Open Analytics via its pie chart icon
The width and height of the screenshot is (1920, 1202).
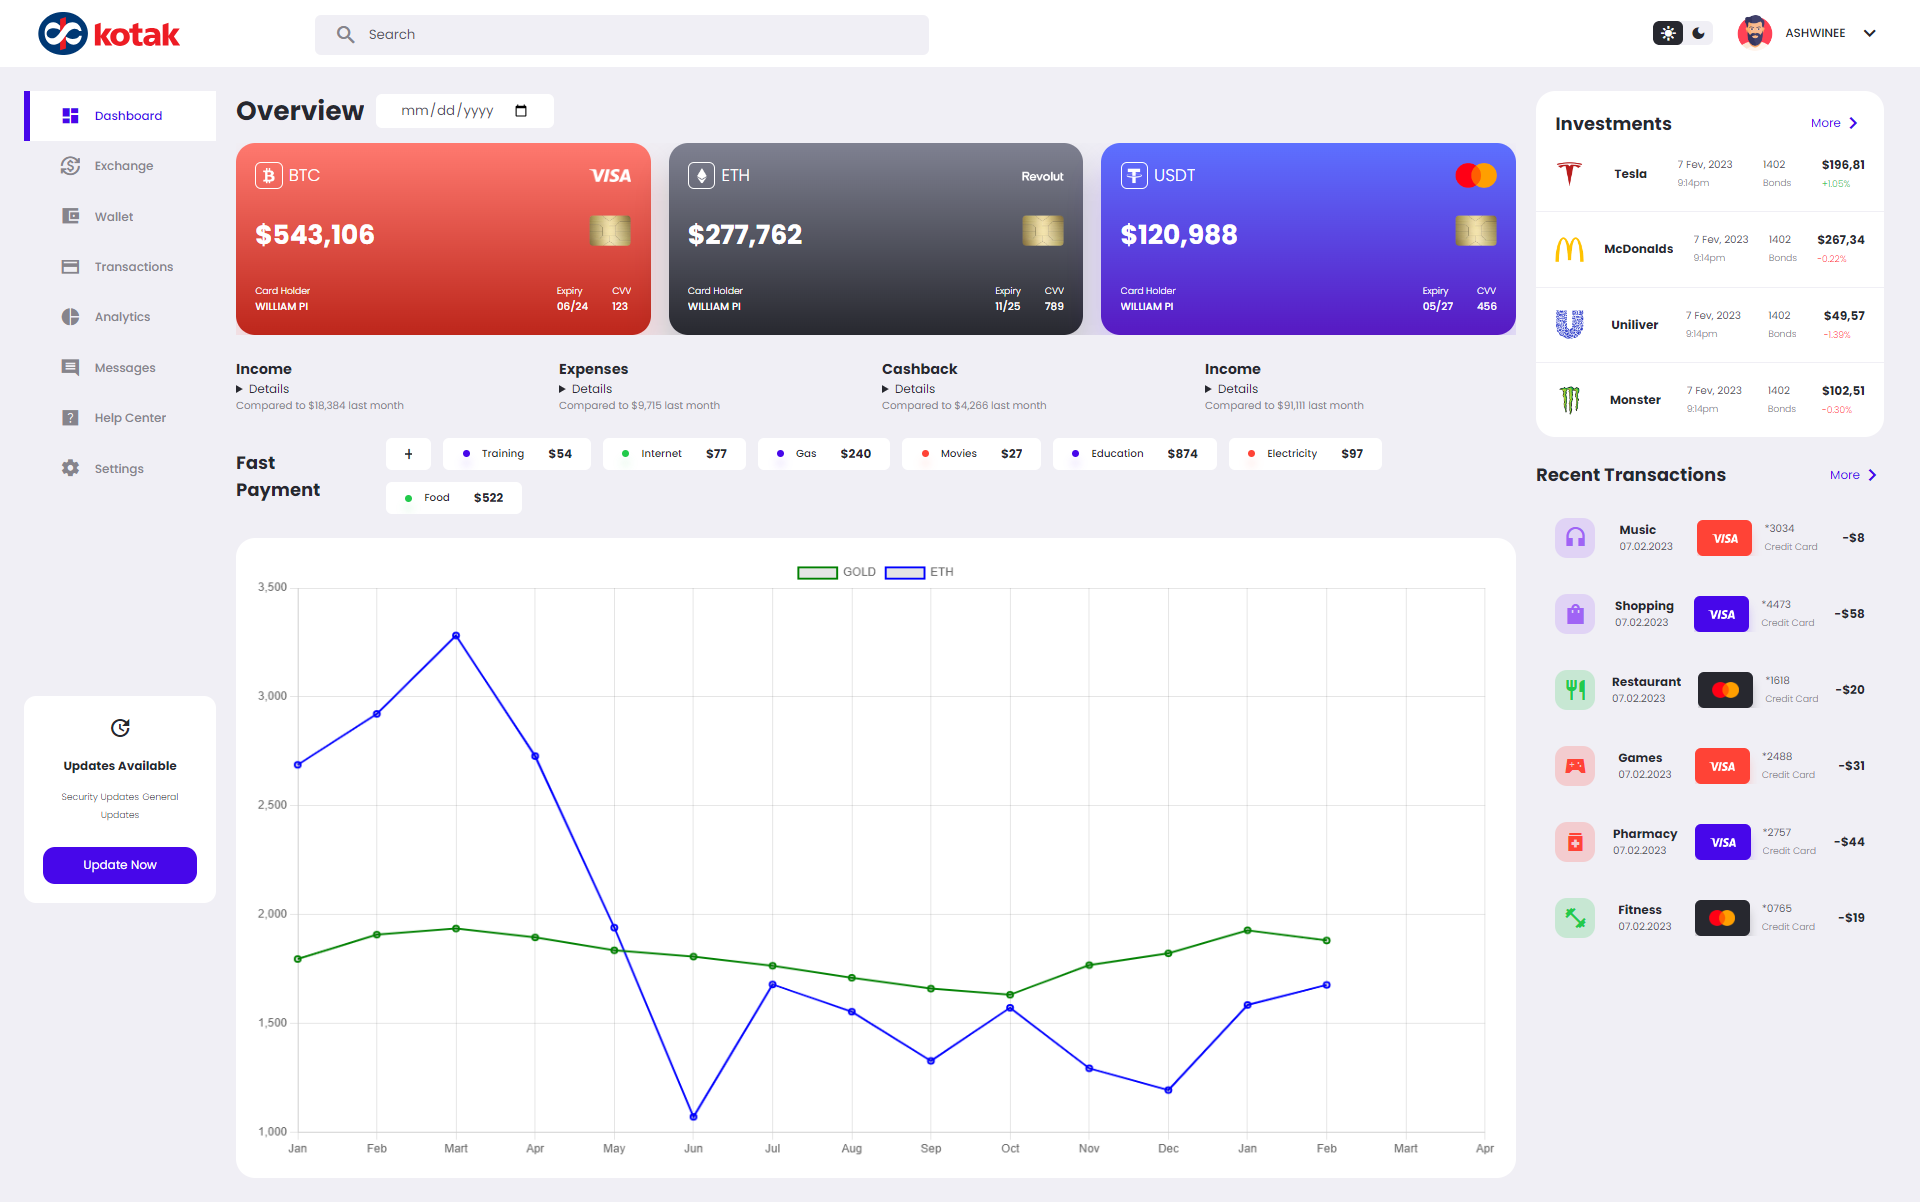click(x=70, y=316)
